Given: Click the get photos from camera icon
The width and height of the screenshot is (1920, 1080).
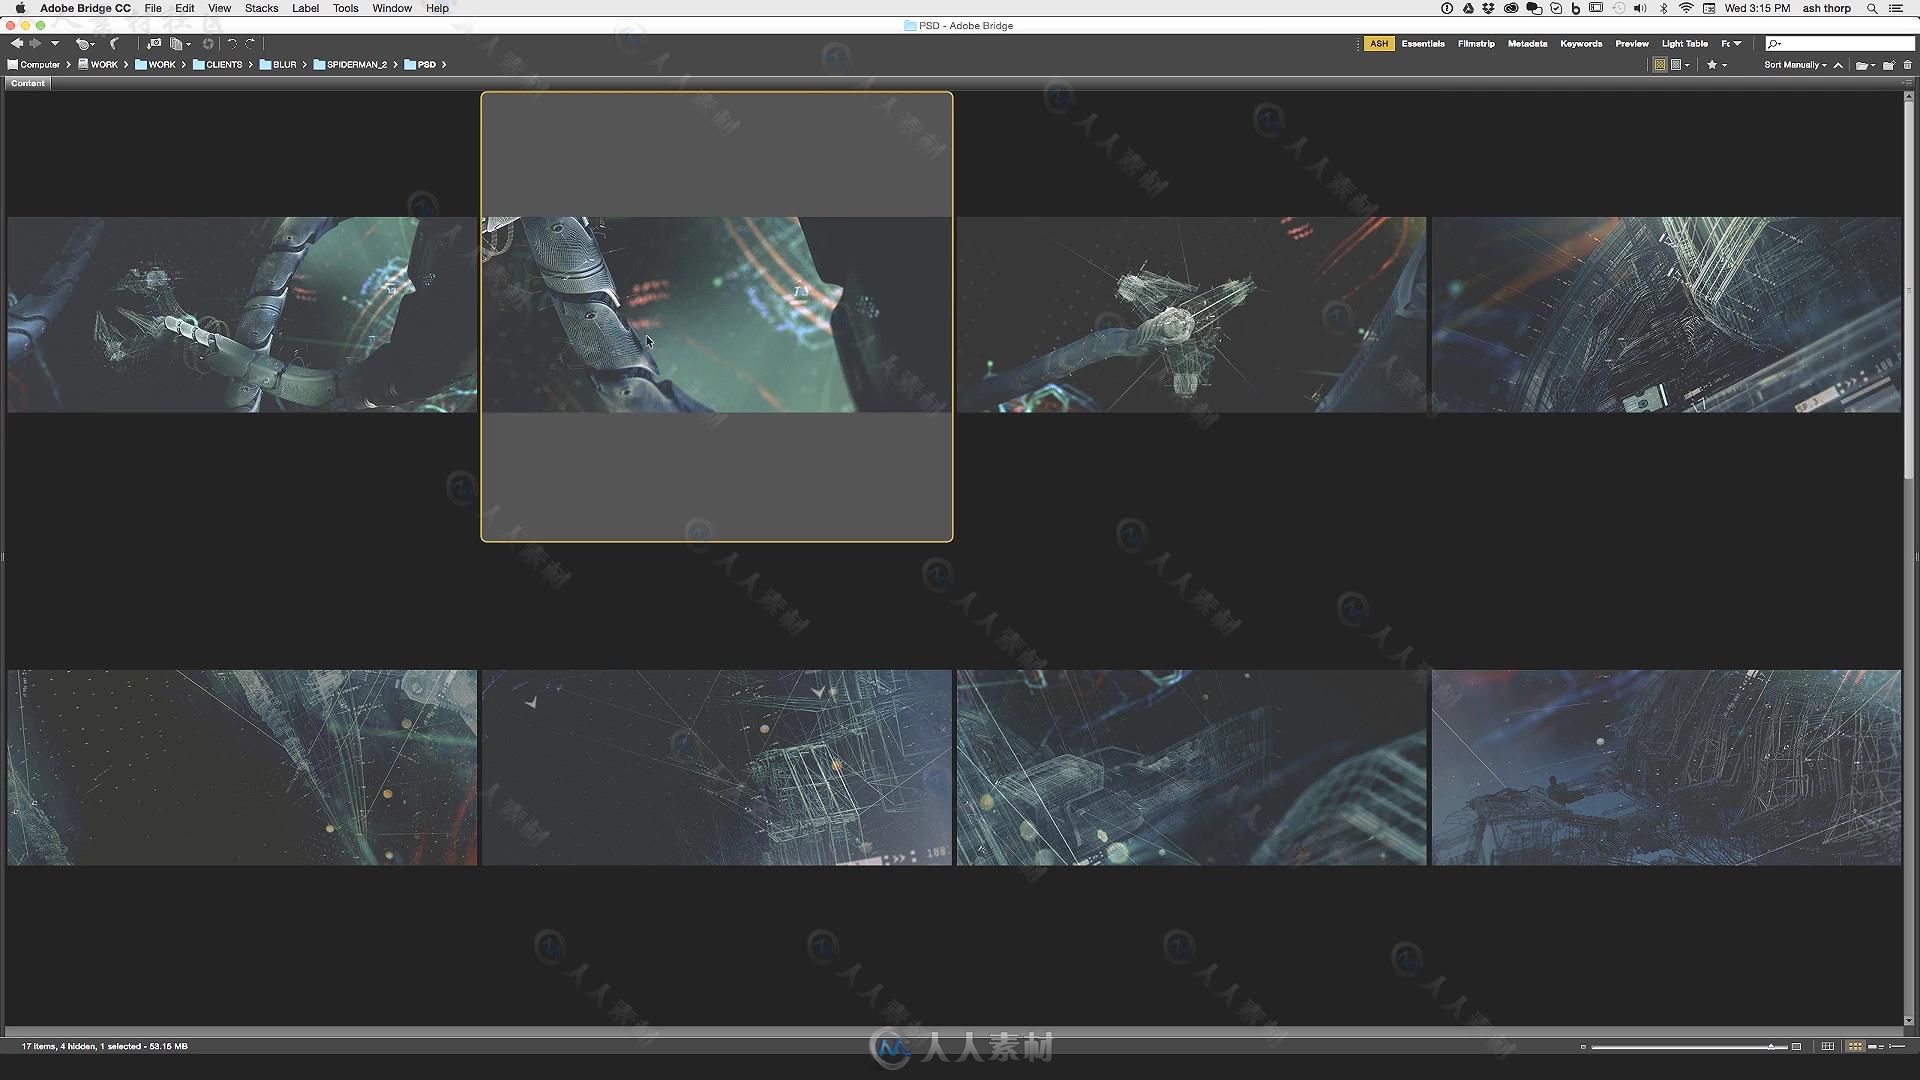Looking at the screenshot, I should coord(153,43).
